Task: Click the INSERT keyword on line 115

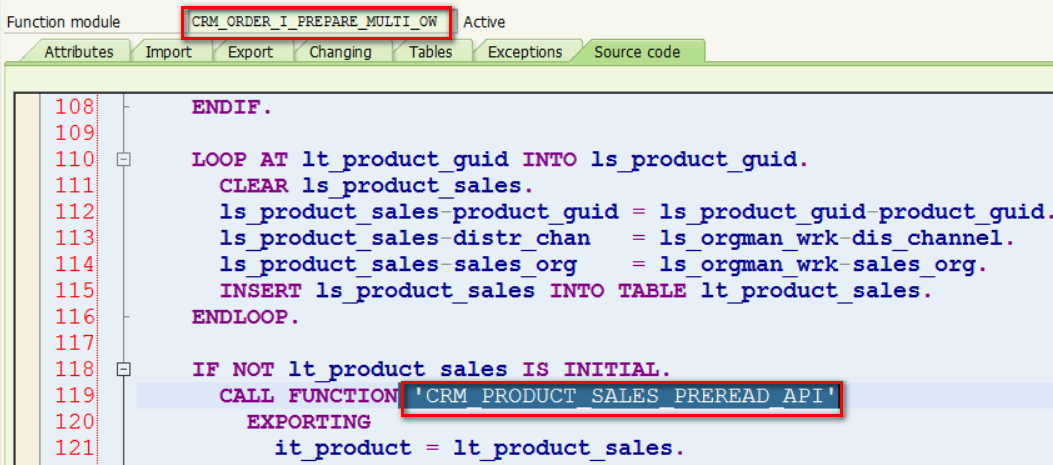Action: (261, 291)
